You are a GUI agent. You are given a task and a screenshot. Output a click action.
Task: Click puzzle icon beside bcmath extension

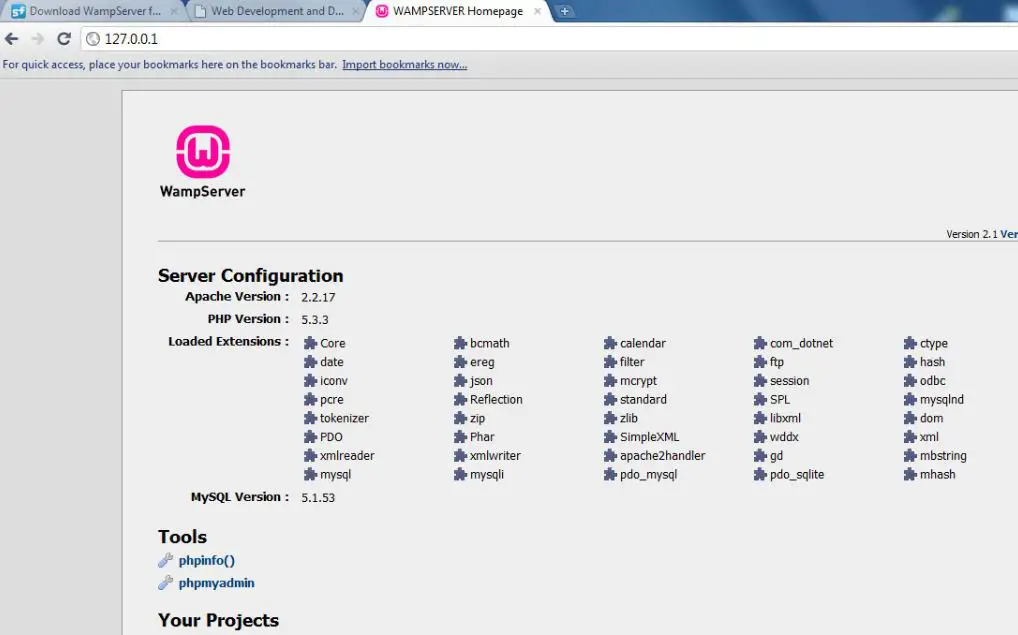coord(460,343)
